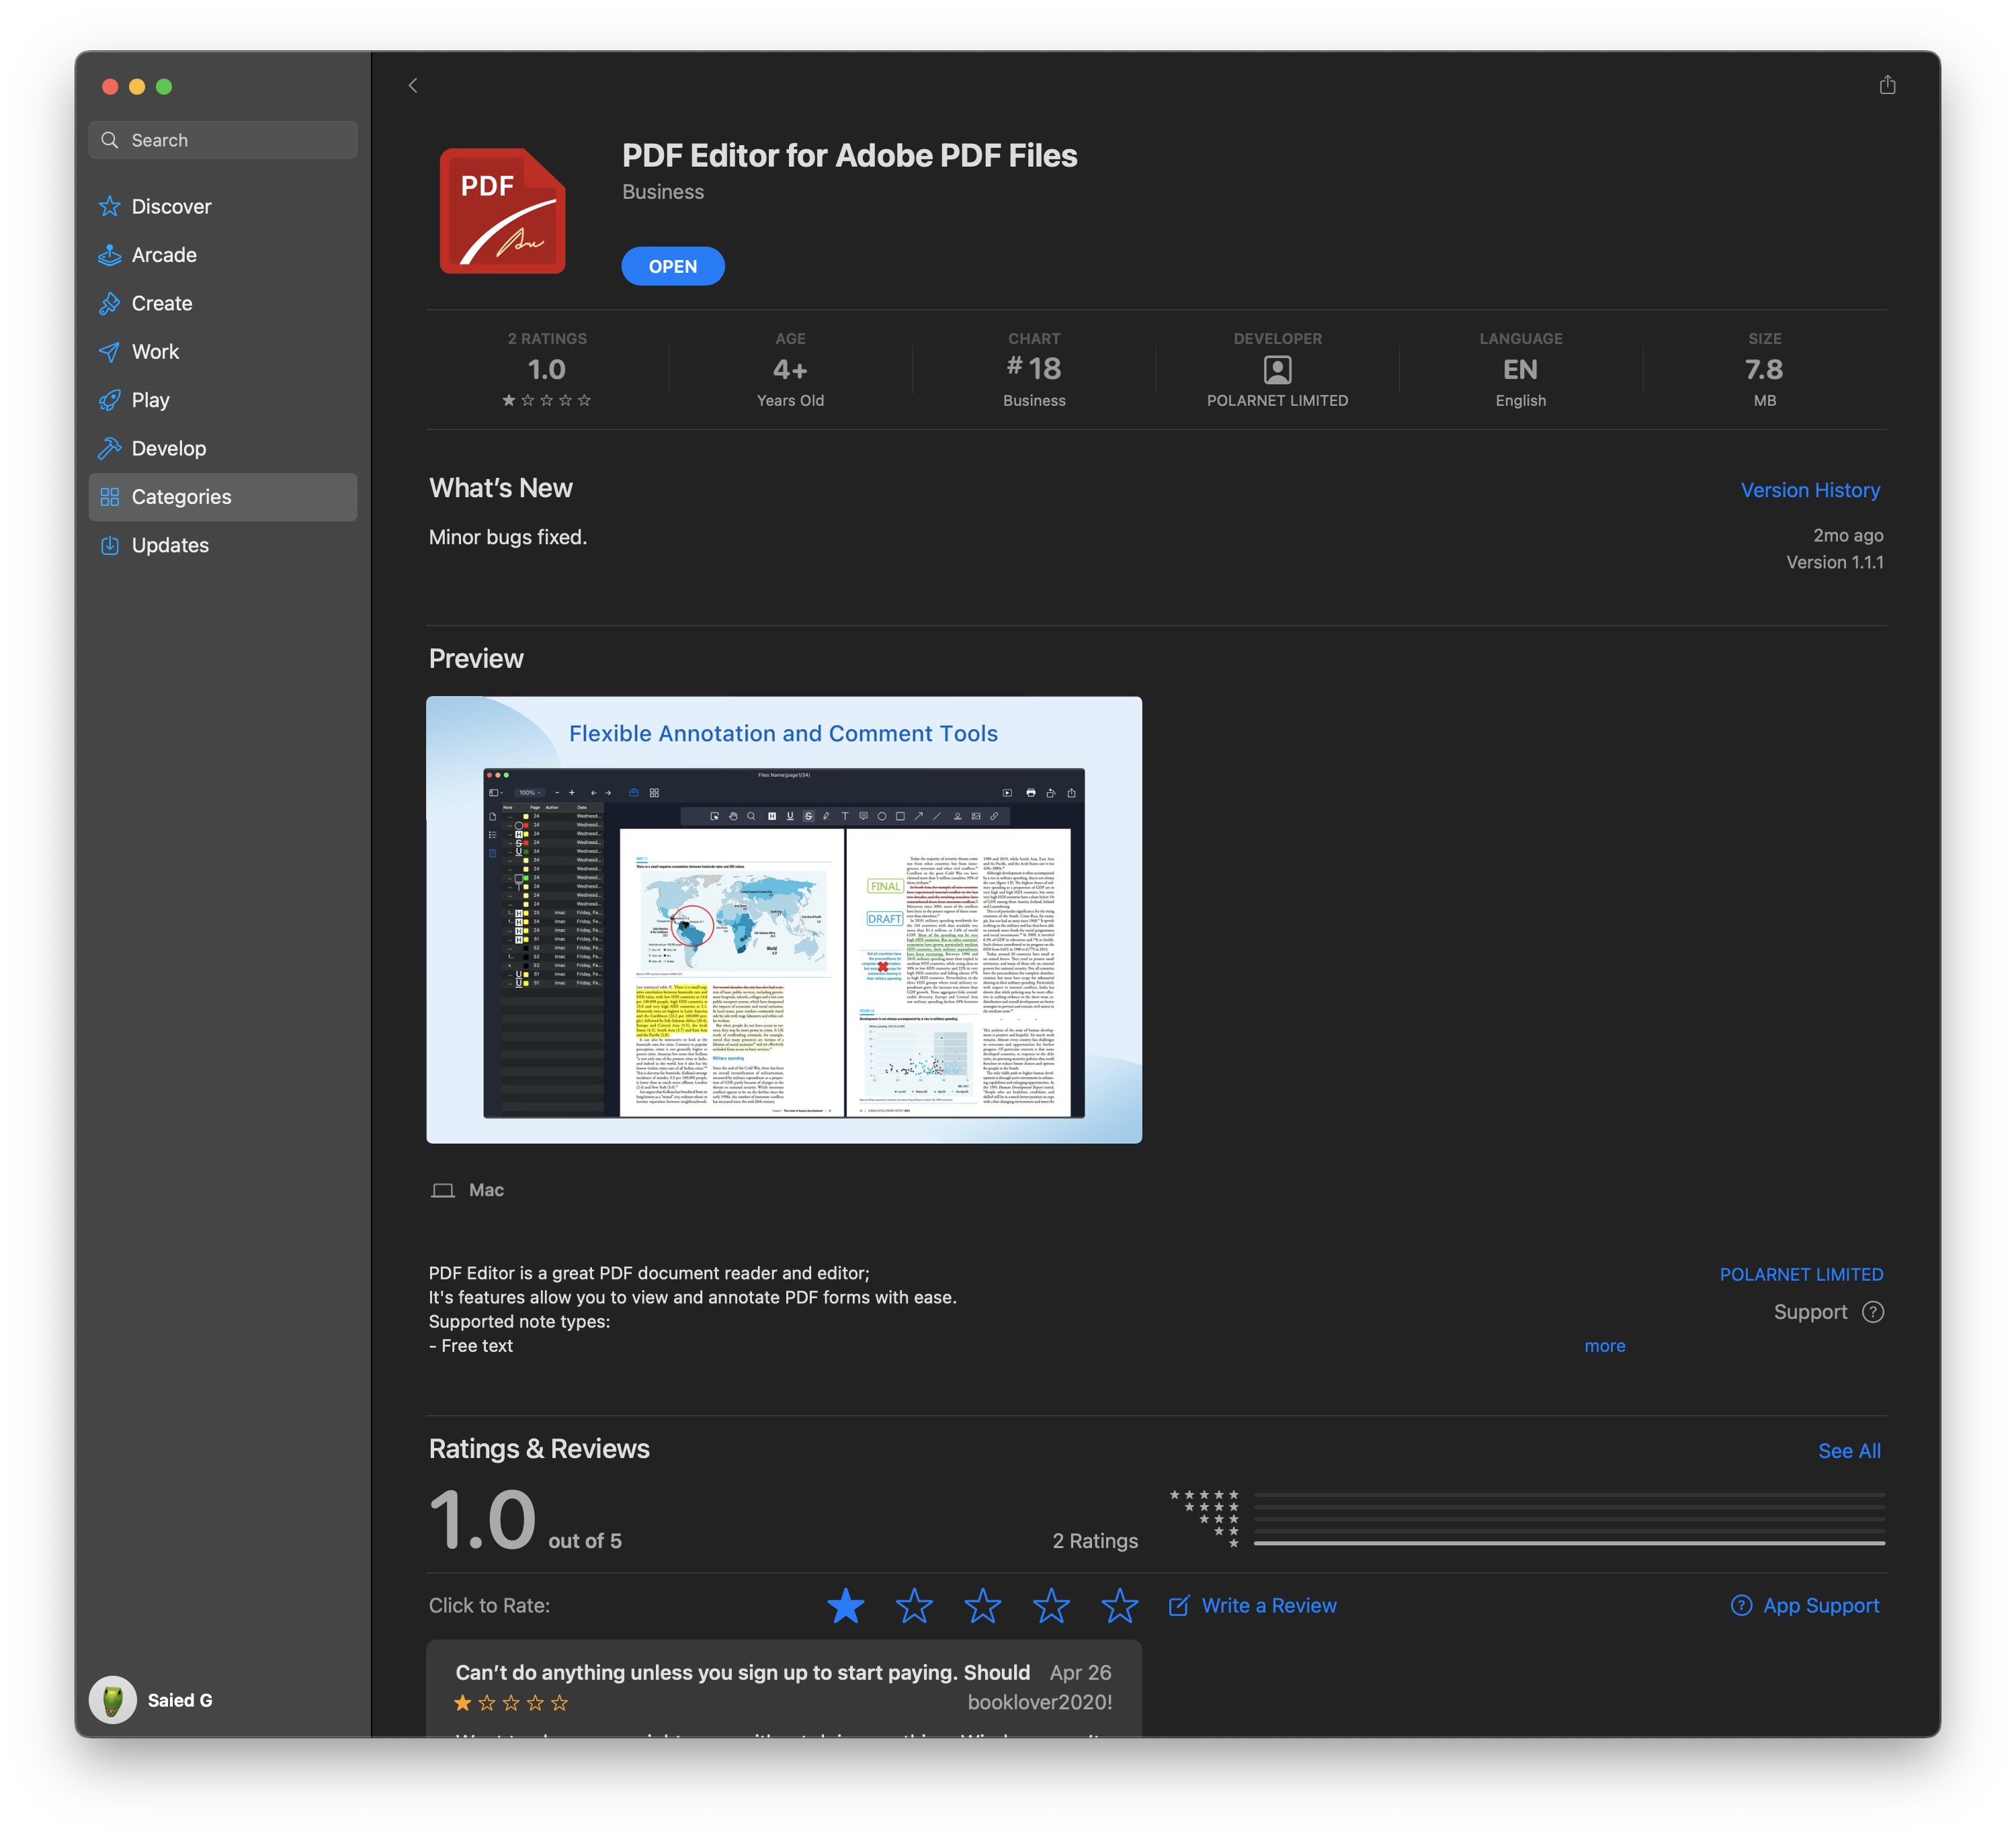Open the review by booklover2020!
Viewport: 2016px width, 1837px height.
[784, 1689]
